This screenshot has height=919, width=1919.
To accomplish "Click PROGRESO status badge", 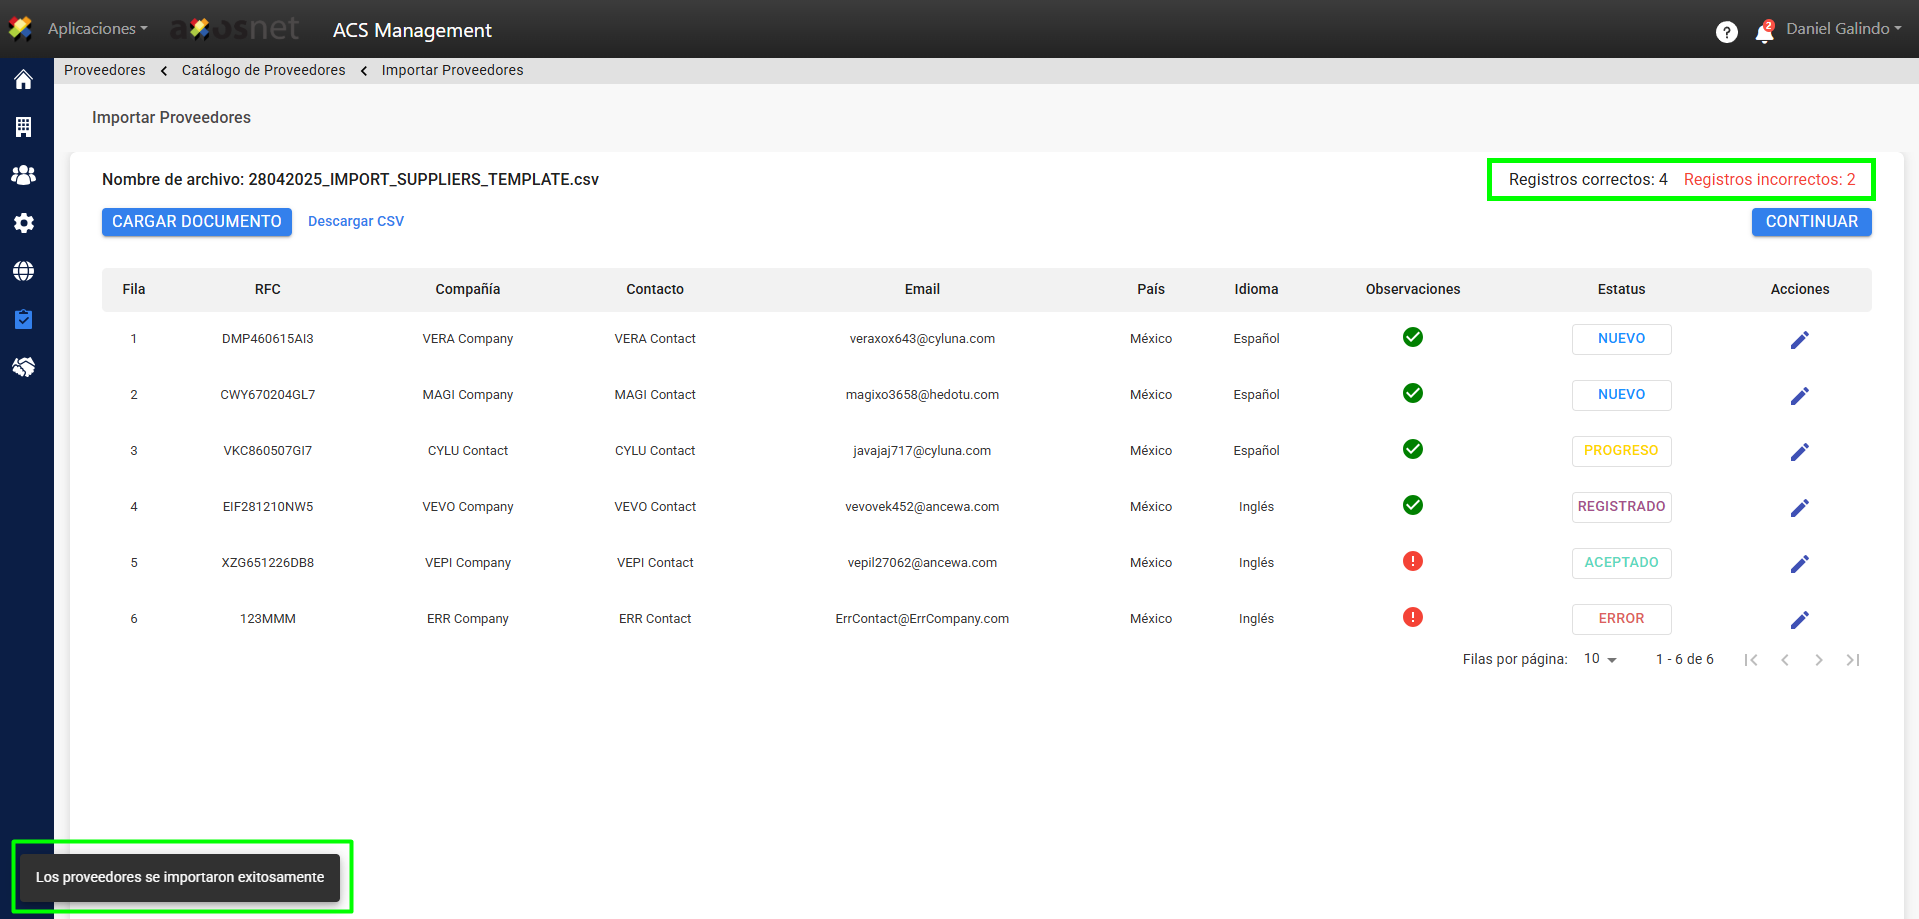I will pyautogui.click(x=1621, y=451).
